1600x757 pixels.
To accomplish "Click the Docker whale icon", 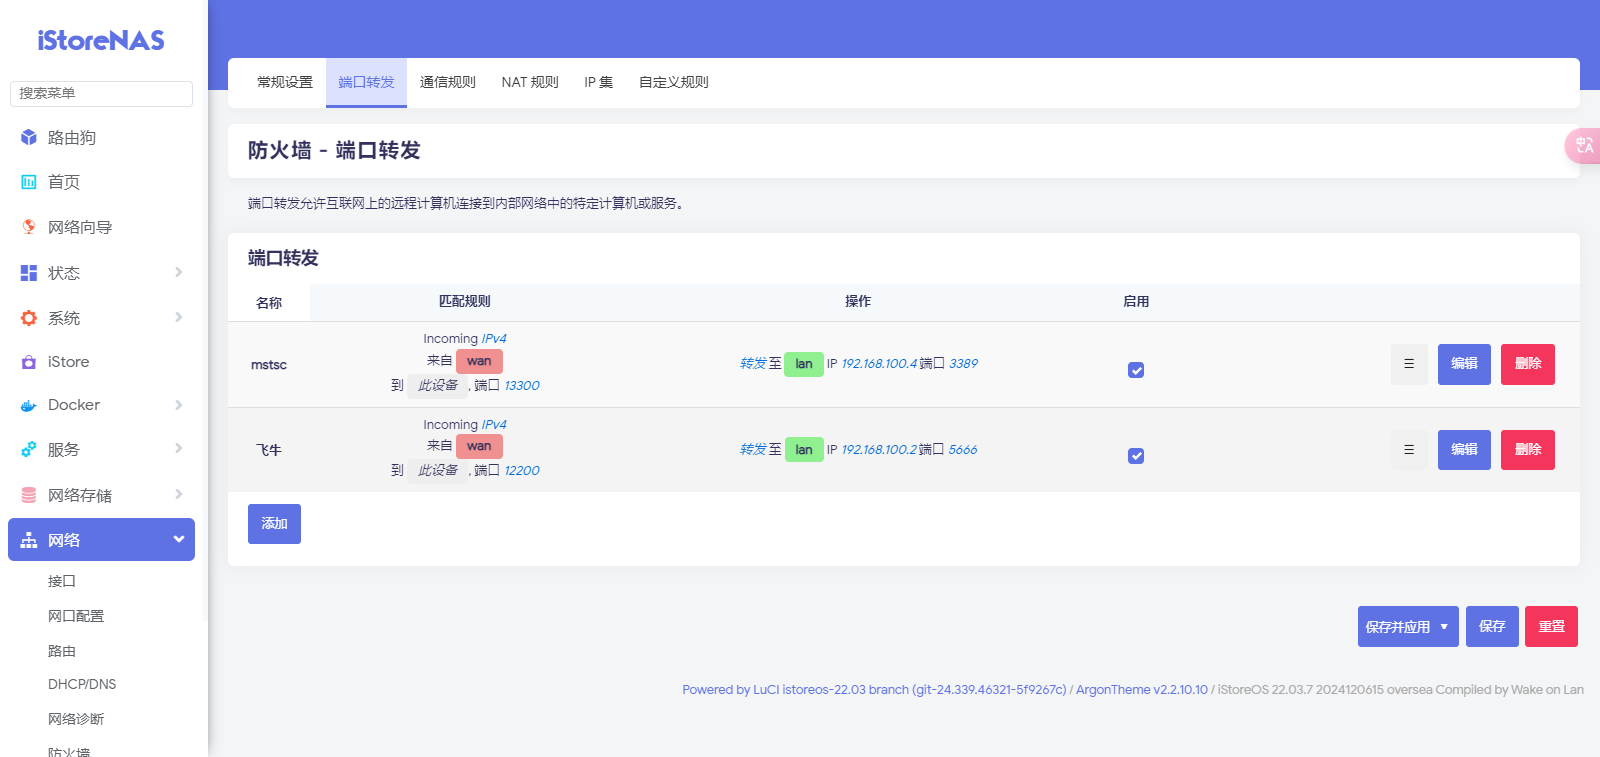I will tap(29, 405).
